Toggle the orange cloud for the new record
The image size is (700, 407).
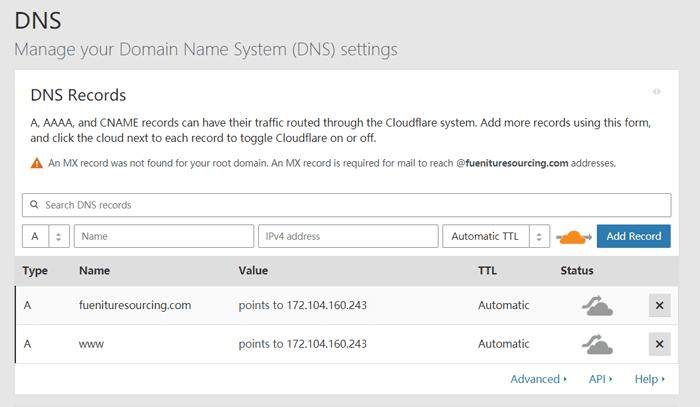[x=574, y=237]
